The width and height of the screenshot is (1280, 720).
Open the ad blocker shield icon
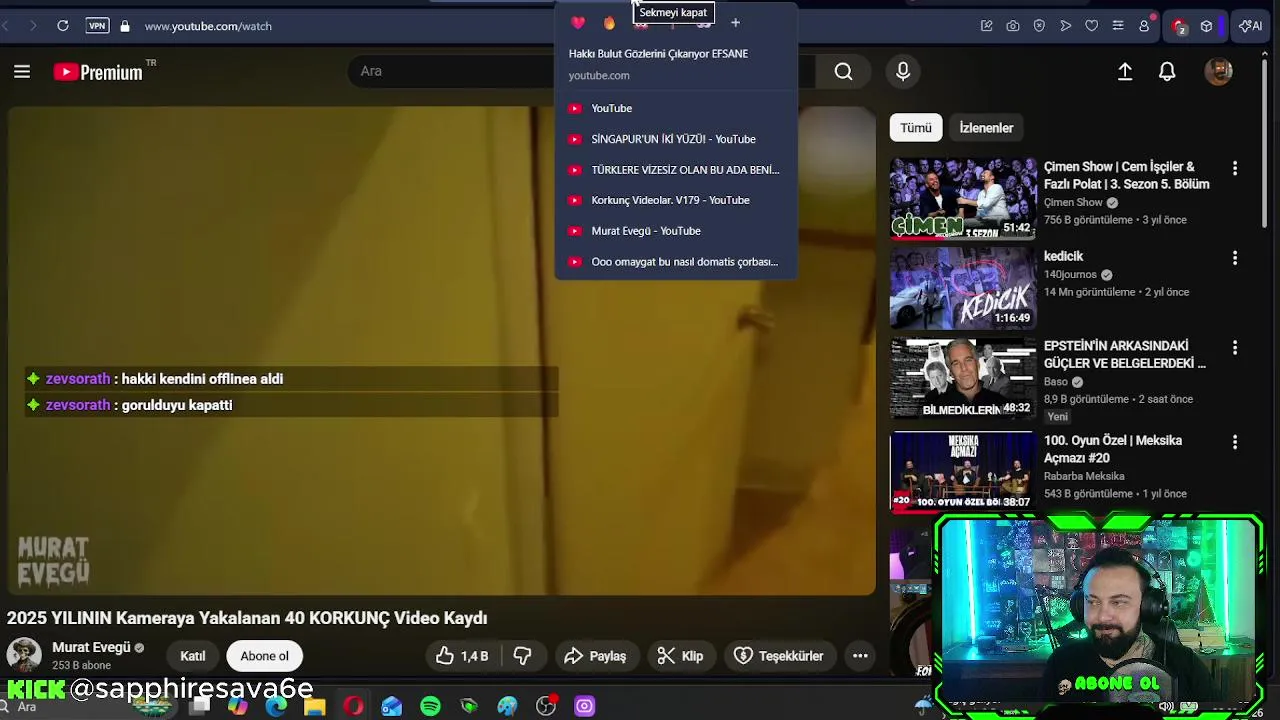tap(1039, 26)
